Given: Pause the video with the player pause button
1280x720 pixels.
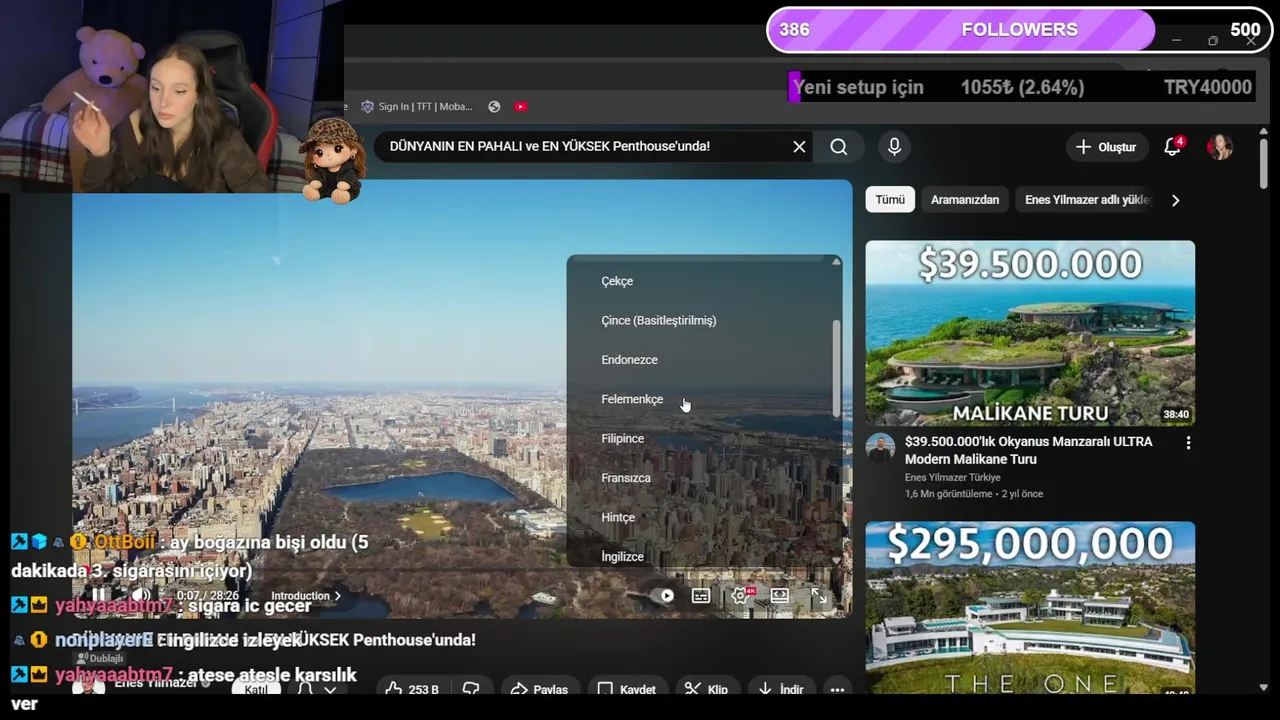Looking at the screenshot, I should 98,595.
